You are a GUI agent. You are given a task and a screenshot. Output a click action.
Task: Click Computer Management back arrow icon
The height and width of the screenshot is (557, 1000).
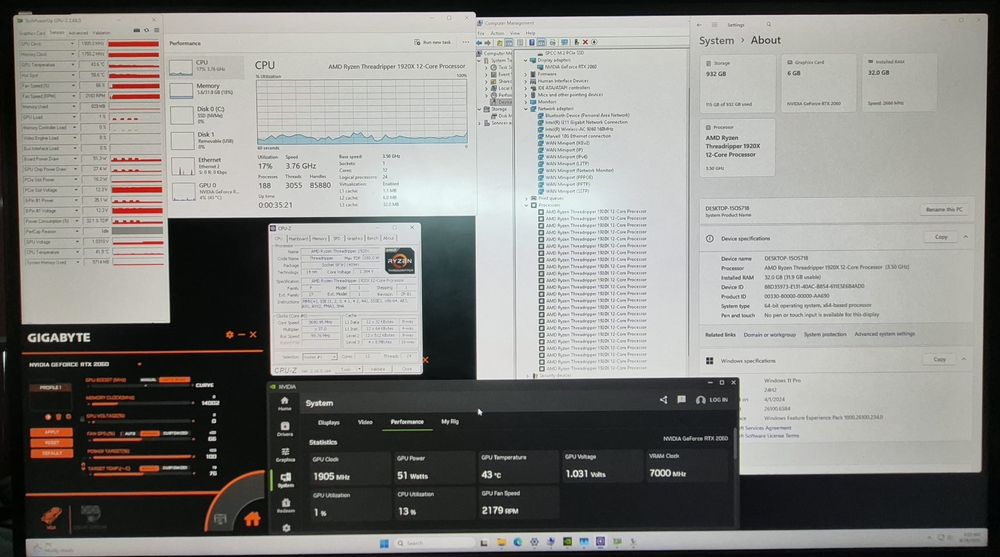click(x=479, y=43)
